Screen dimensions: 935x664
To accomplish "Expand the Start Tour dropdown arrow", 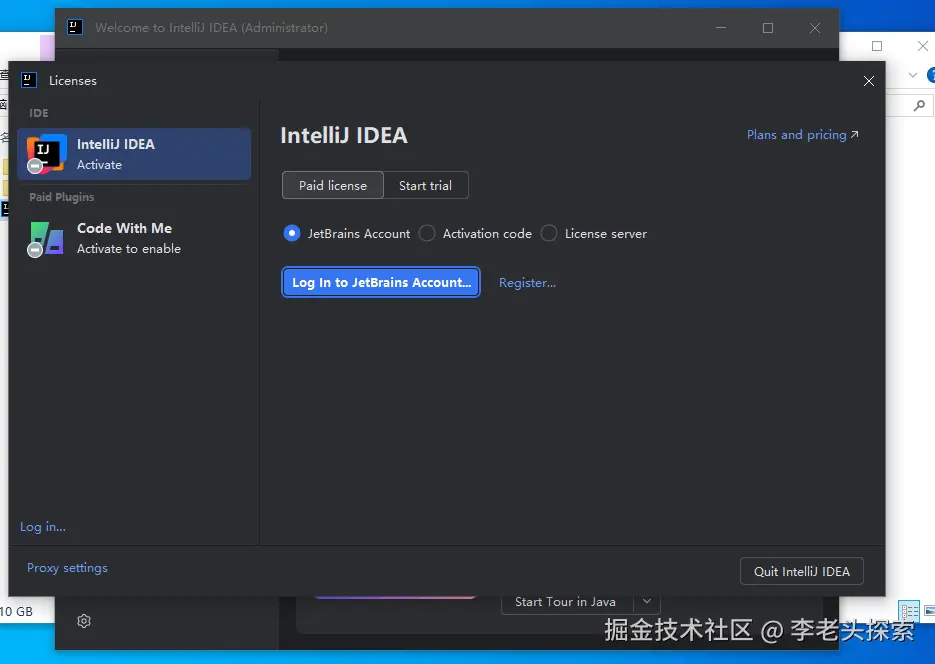I will point(647,601).
